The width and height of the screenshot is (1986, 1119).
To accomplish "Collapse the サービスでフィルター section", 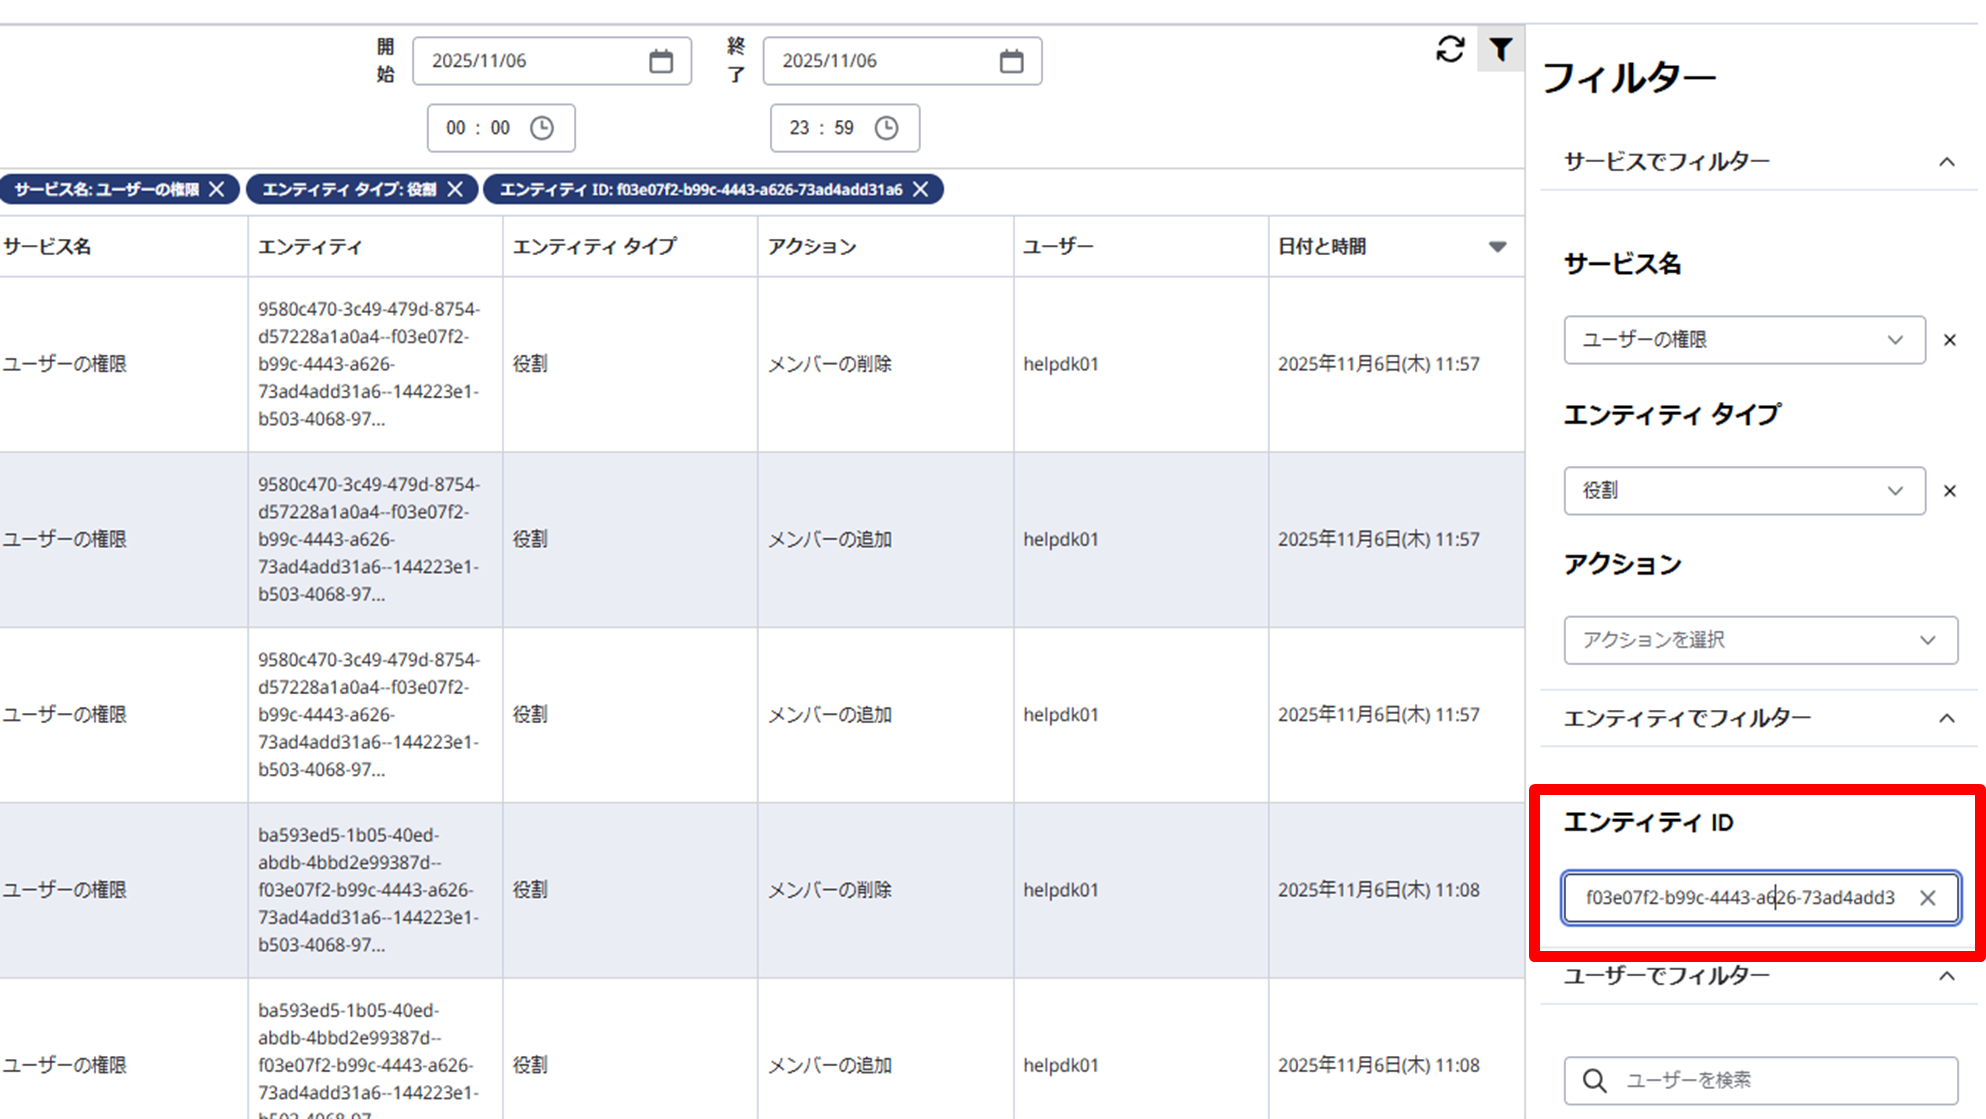I will [x=1946, y=162].
